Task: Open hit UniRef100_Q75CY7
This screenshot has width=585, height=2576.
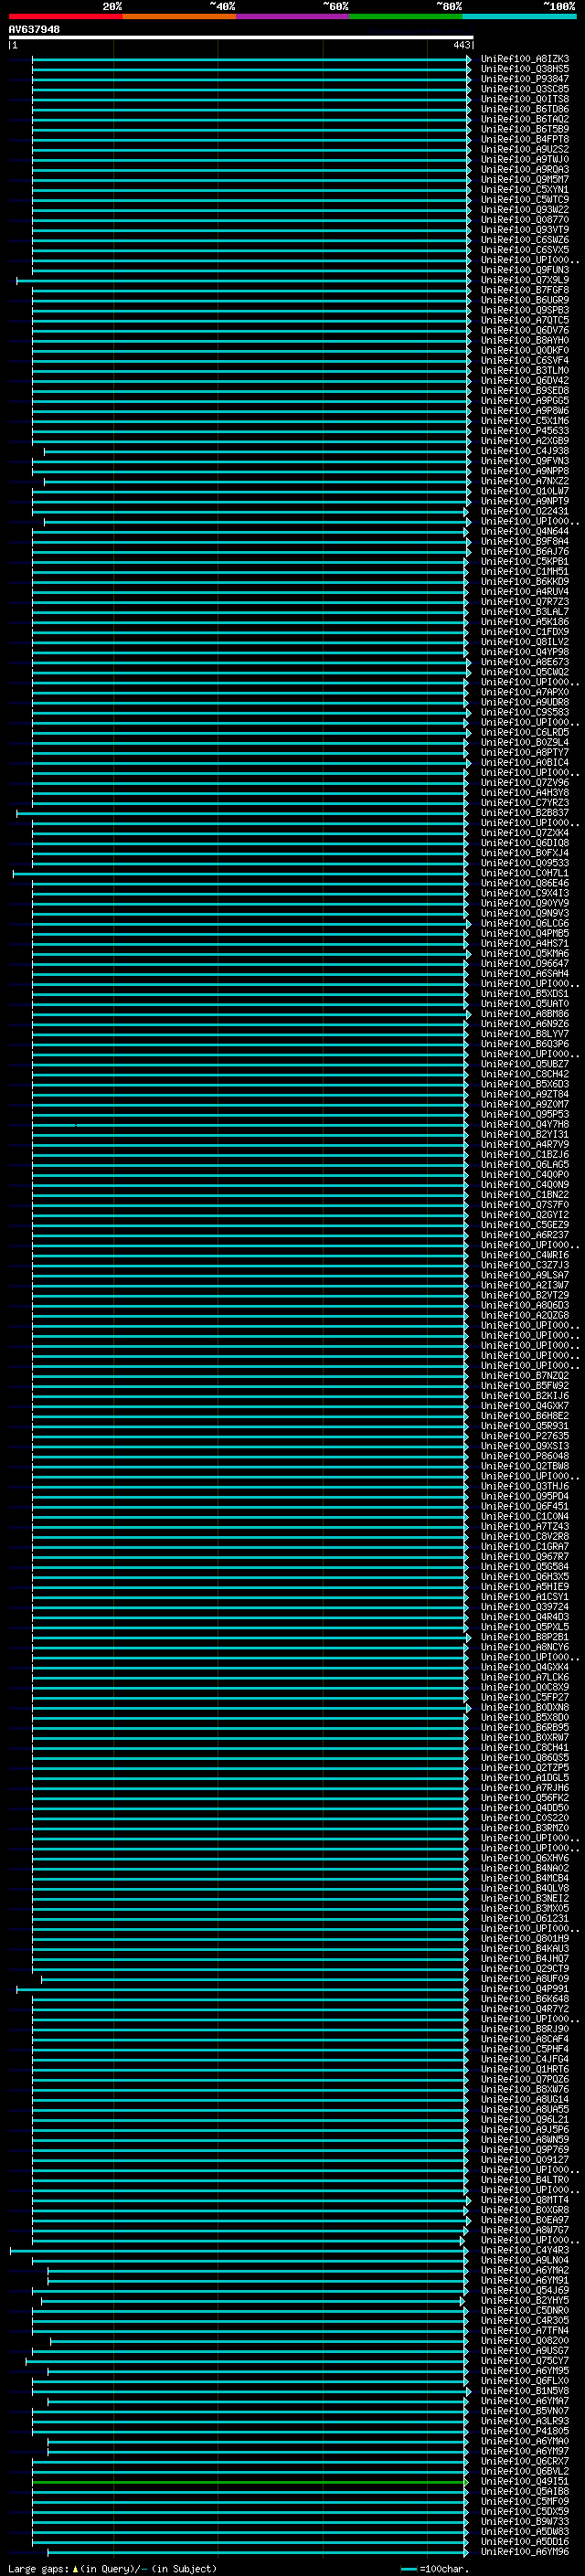Action: point(525,2361)
